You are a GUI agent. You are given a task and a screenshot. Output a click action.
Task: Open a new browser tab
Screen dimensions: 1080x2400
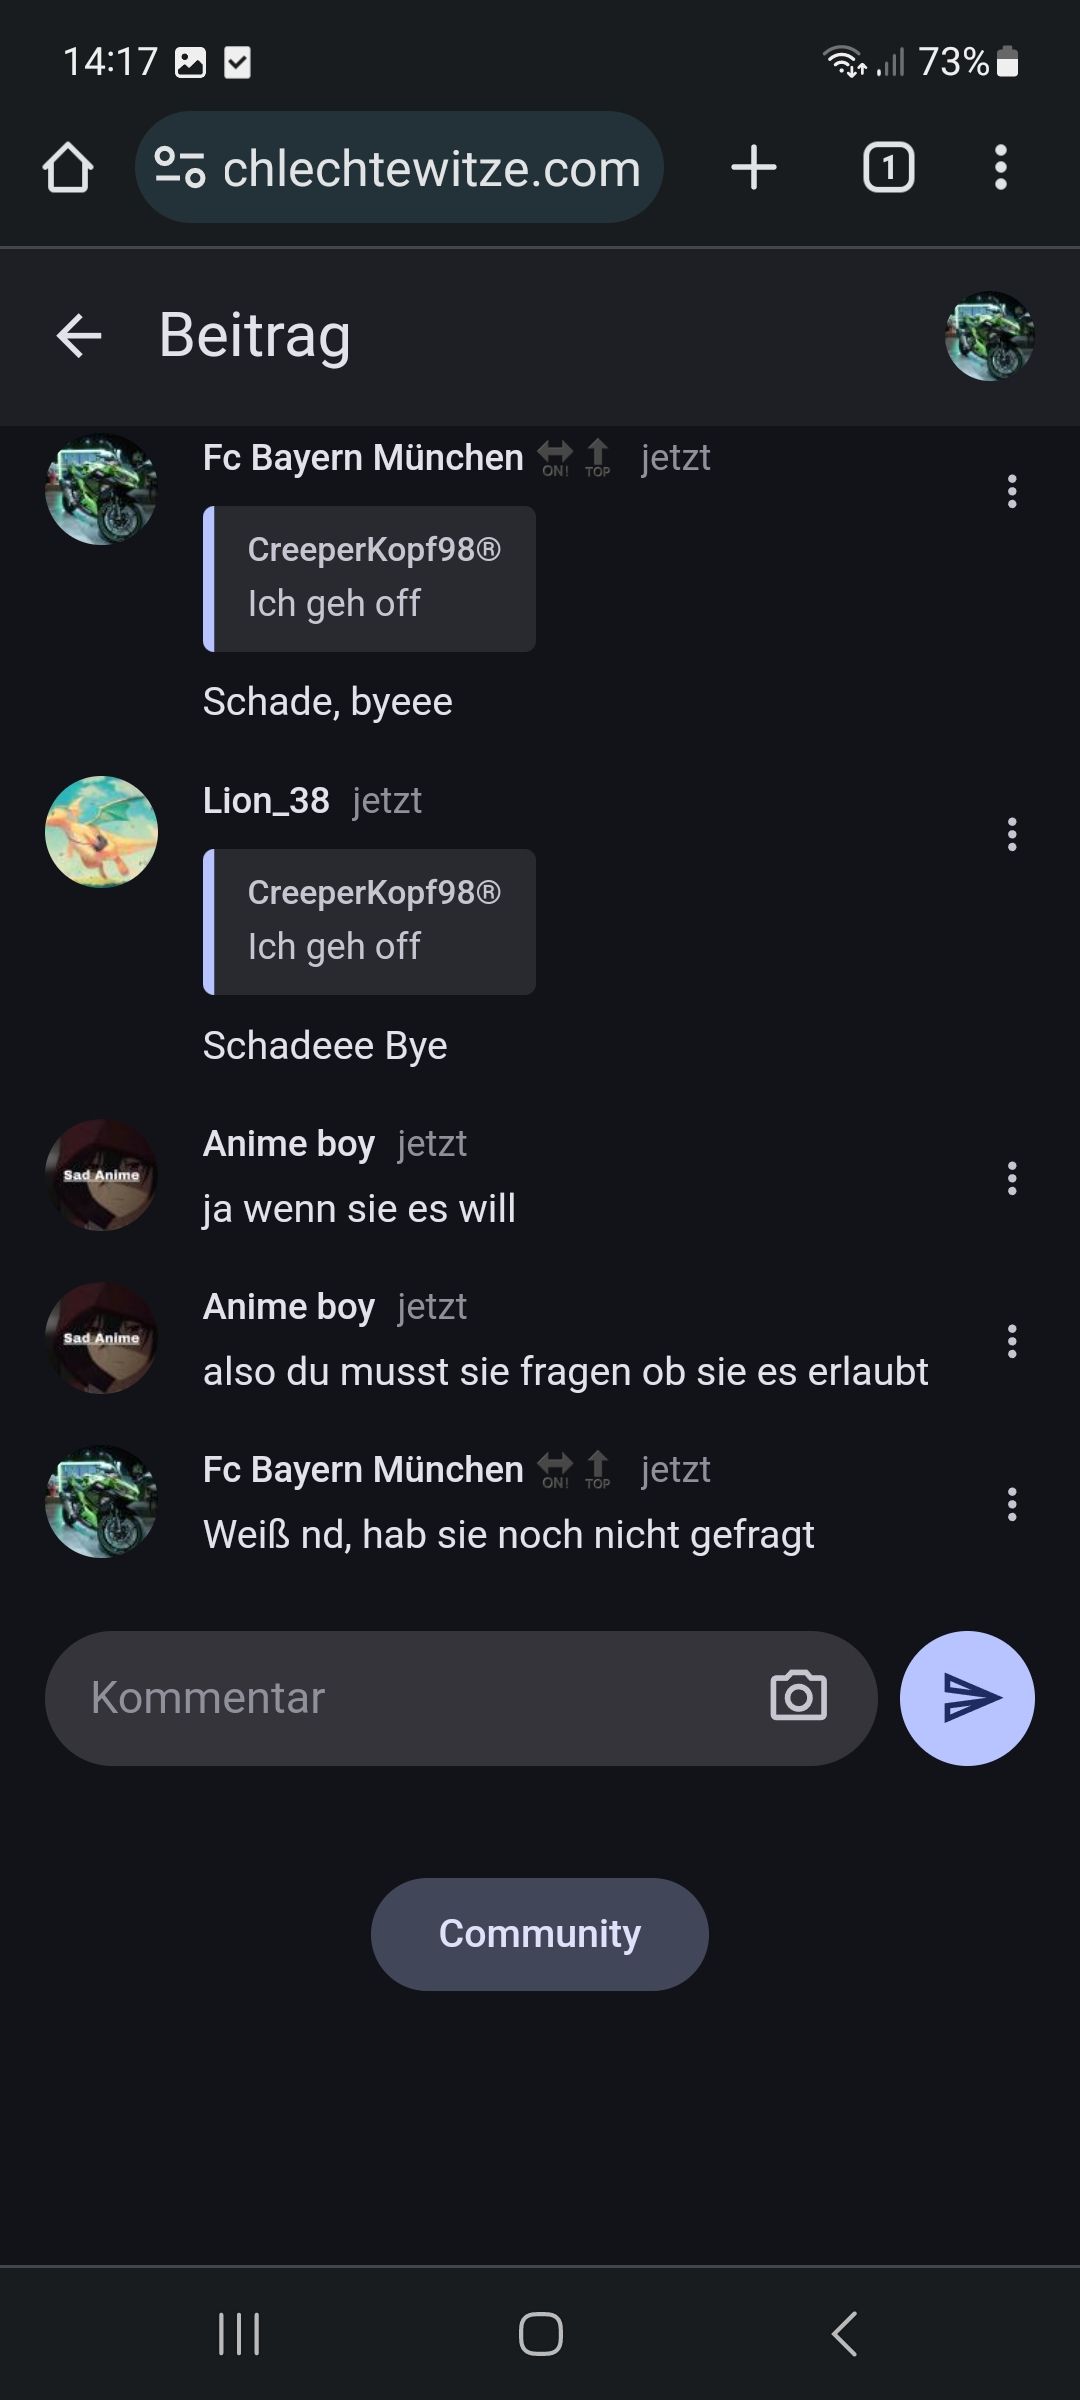coord(754,167)
